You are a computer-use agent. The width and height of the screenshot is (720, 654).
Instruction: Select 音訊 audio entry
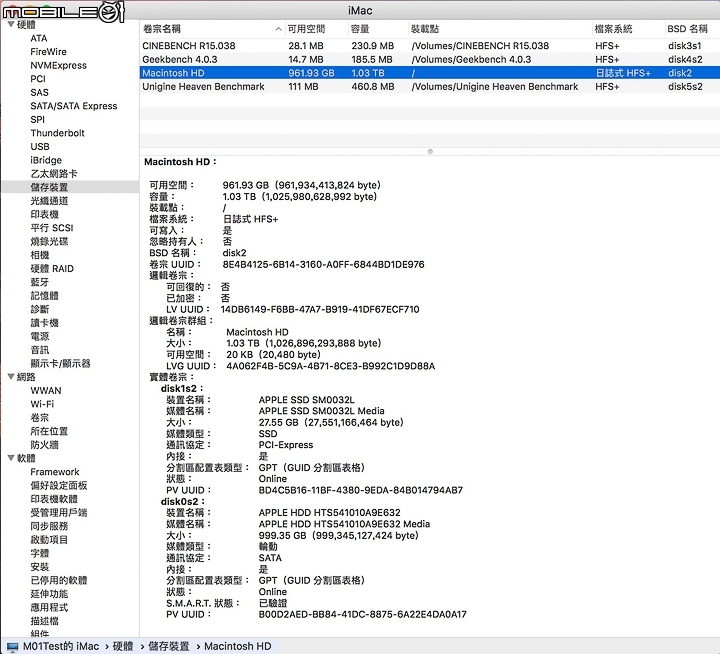[39, 350]
